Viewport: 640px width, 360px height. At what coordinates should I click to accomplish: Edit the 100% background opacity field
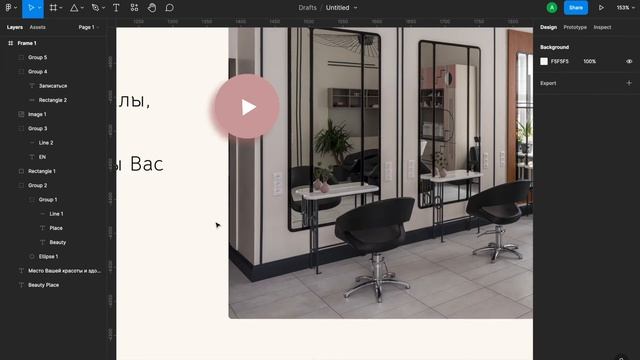pyautogui.click(x=589, y=61)
